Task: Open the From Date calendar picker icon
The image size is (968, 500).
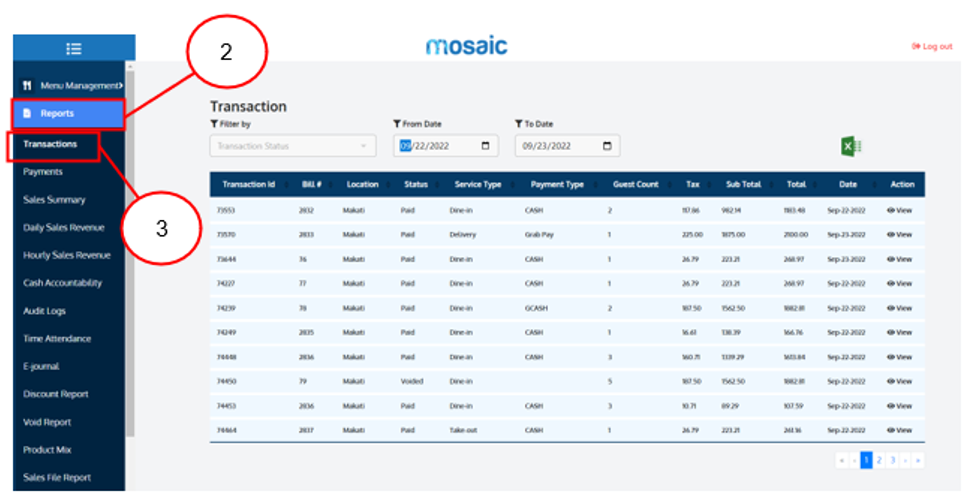Action: click(485, 146)
